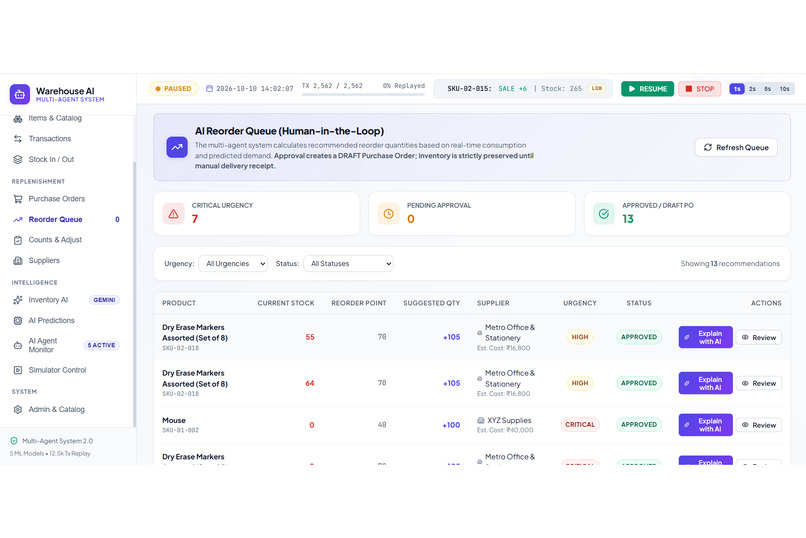
Task: Select the 10s replay speed
Action: click(784, 89)
